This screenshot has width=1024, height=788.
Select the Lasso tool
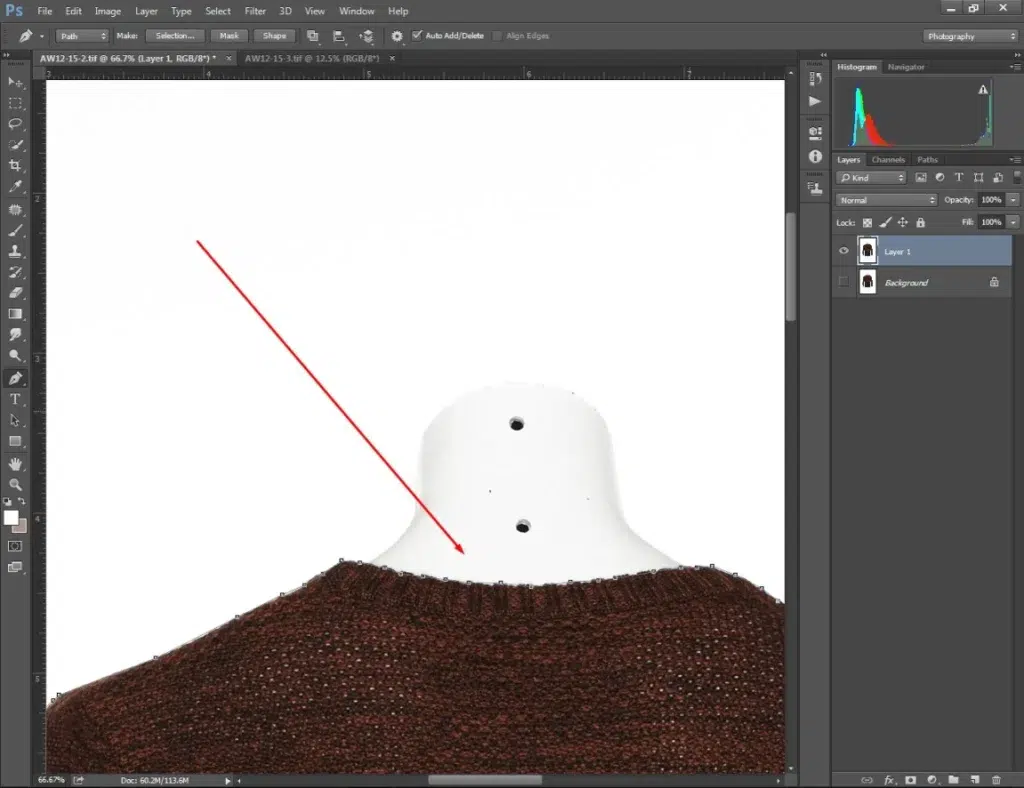(16, 124)
